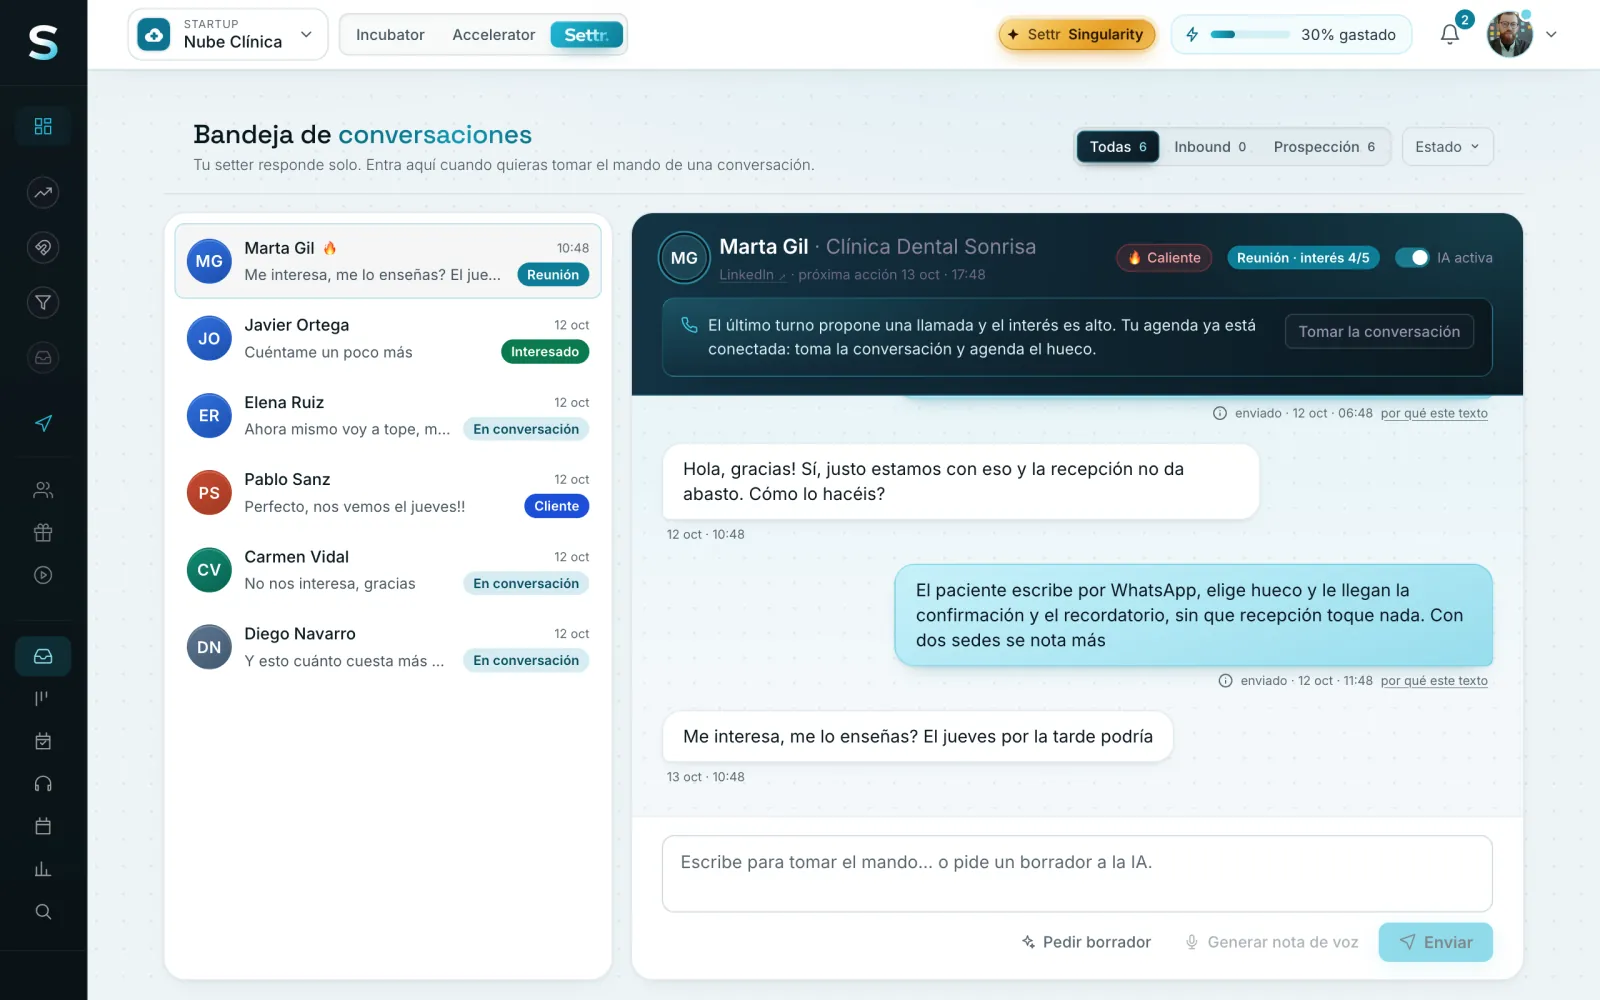Open Diego Navarro's conversation
The height and width of the screenshot is (1000, 1600).
[x=388, y=647]
